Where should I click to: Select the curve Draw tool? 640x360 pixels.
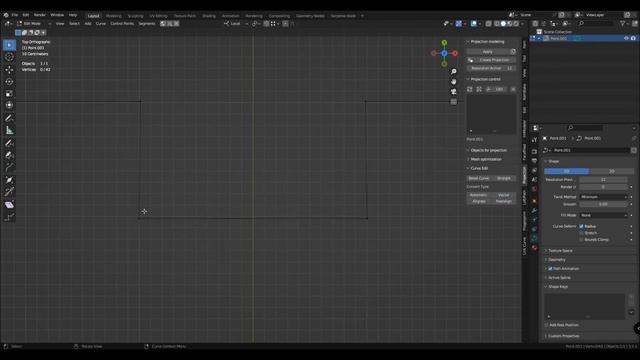9,143
